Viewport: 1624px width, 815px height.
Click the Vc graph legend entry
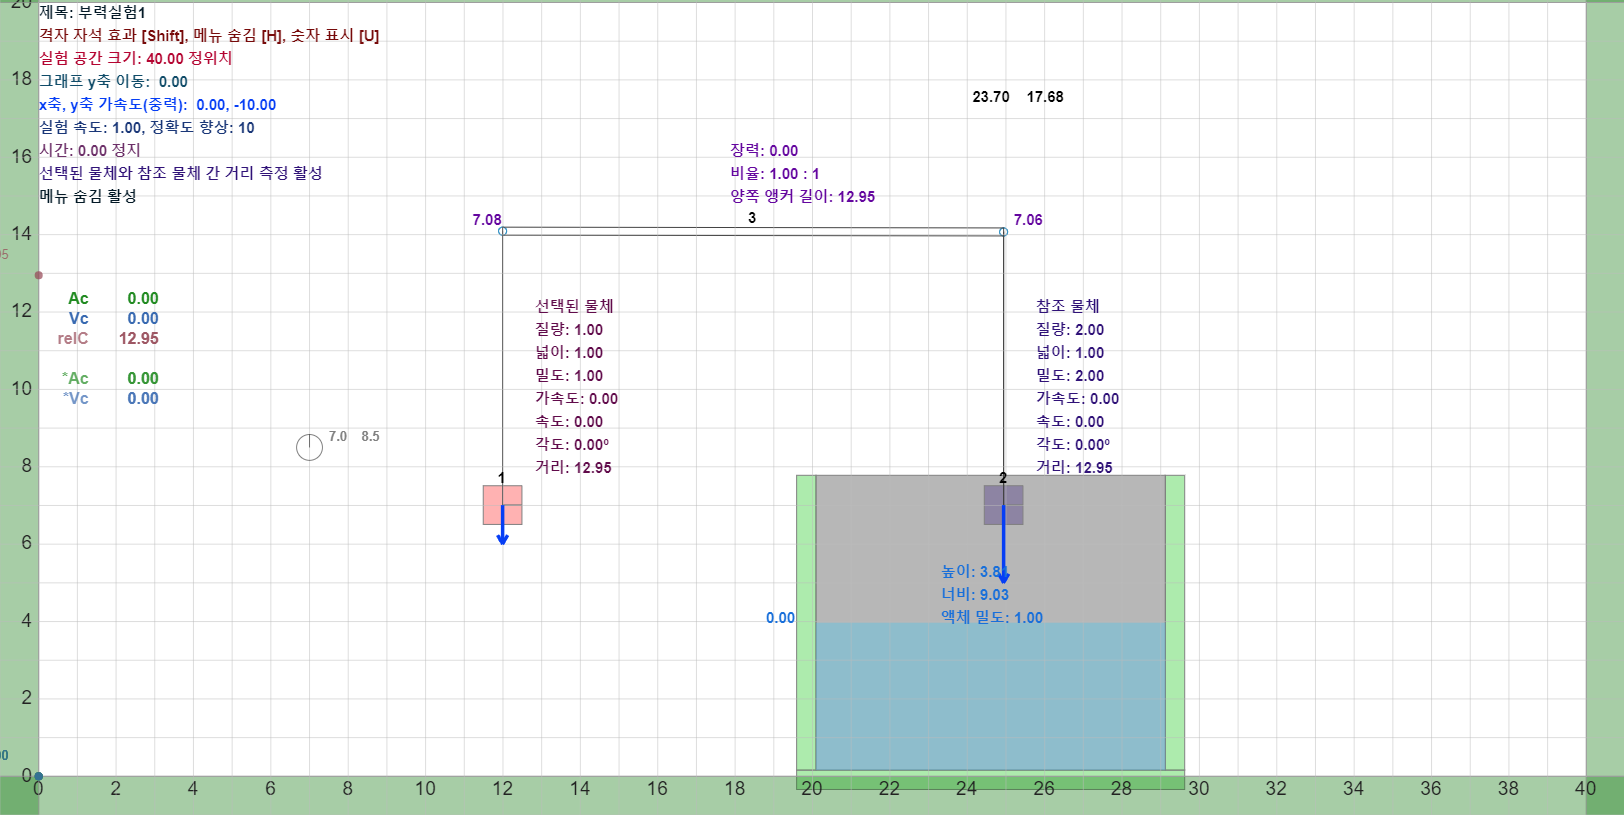coord(113,318)
